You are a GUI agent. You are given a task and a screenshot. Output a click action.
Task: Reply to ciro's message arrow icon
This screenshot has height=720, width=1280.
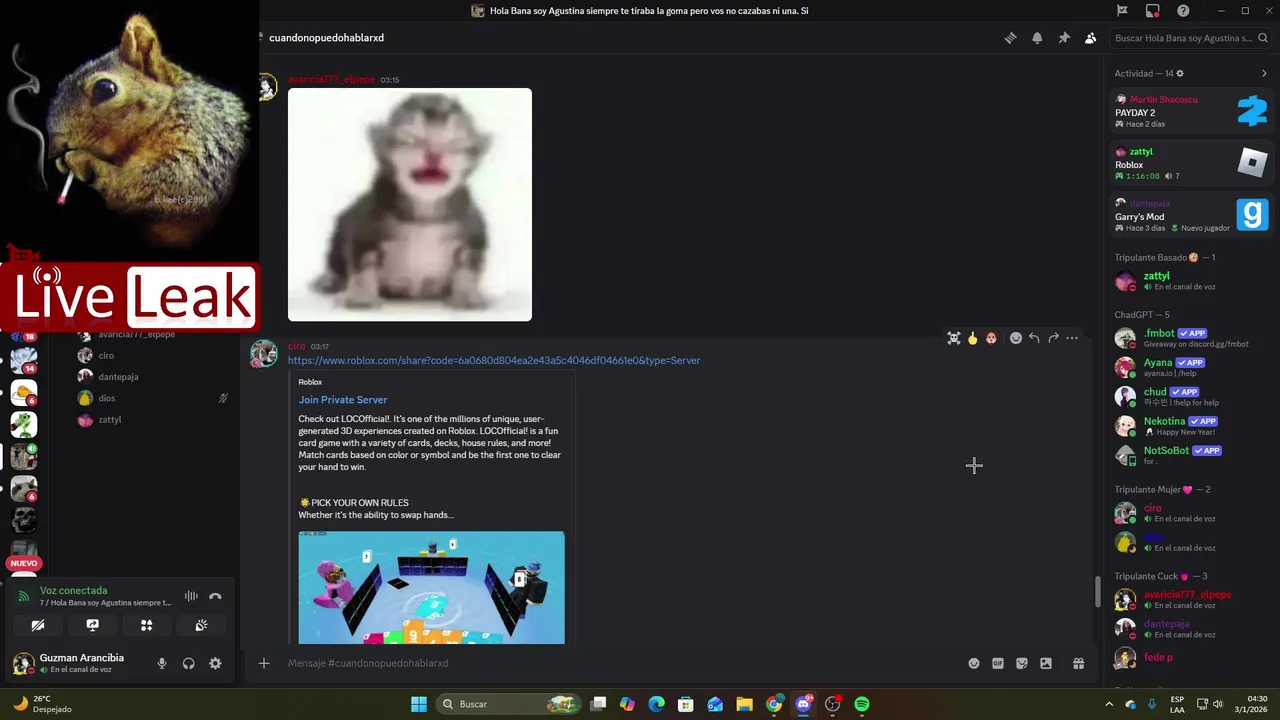pyautogui.click(x=1034, y=338)
